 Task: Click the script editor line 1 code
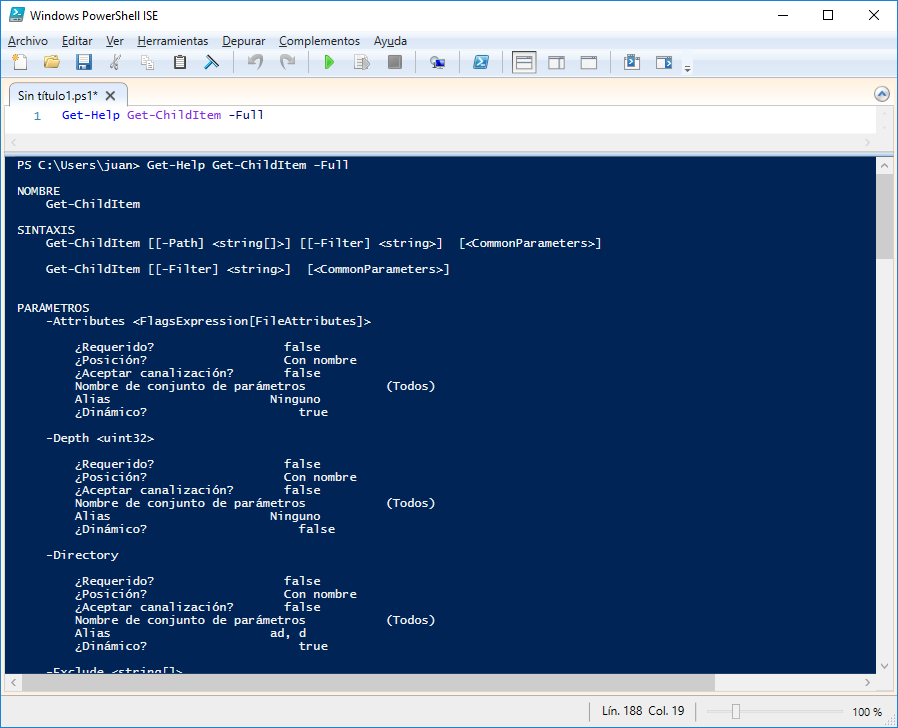(x=163, y=115)
